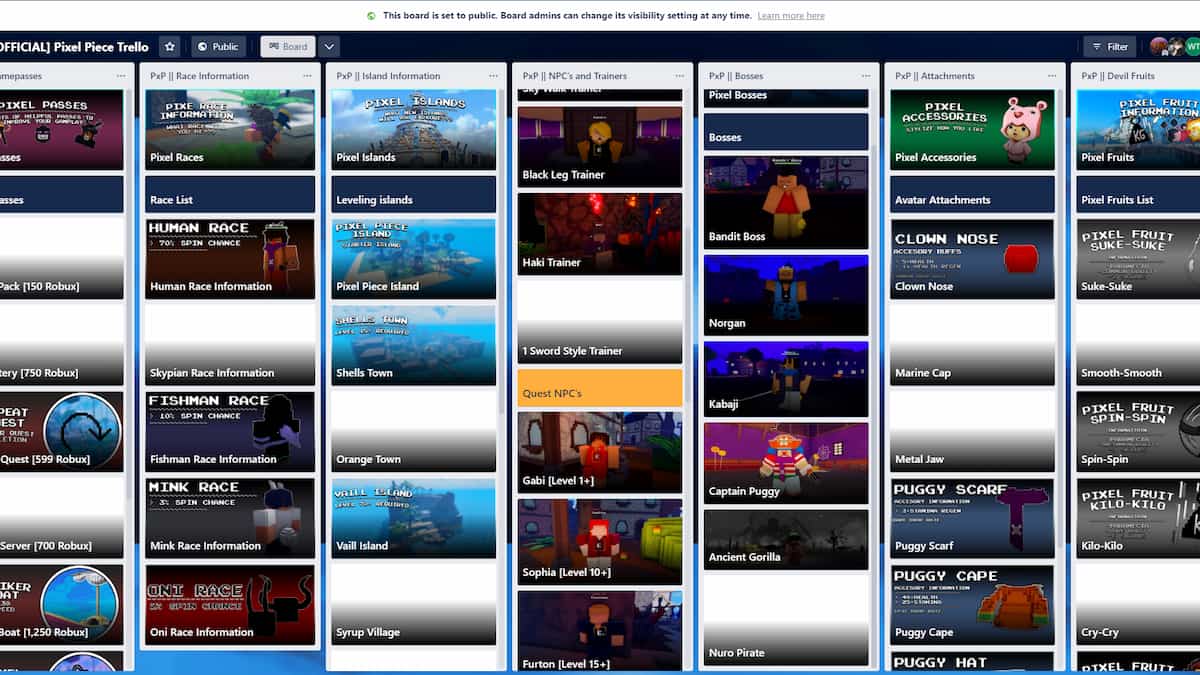
Task: Open the Human Race Information card
Action: (230, 259)
